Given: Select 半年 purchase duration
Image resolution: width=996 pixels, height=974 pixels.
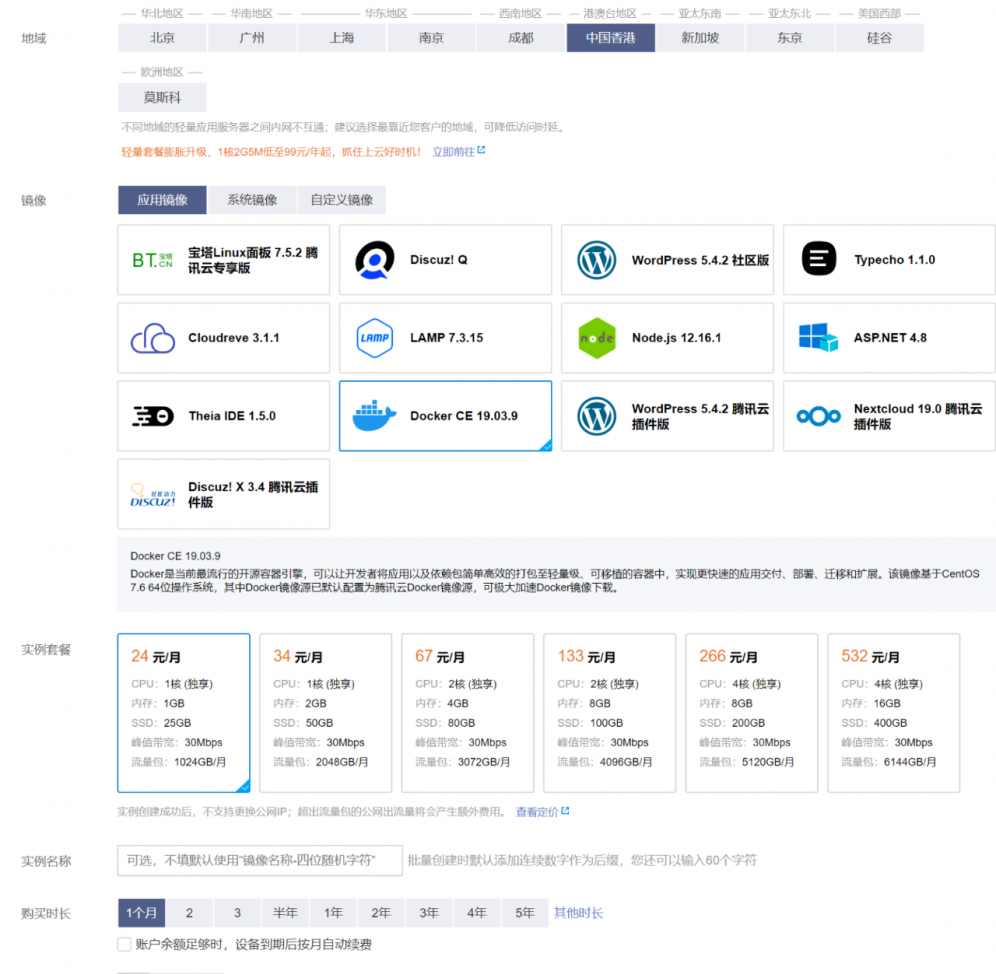Looking at the screenshot, I should click(285, 913).
